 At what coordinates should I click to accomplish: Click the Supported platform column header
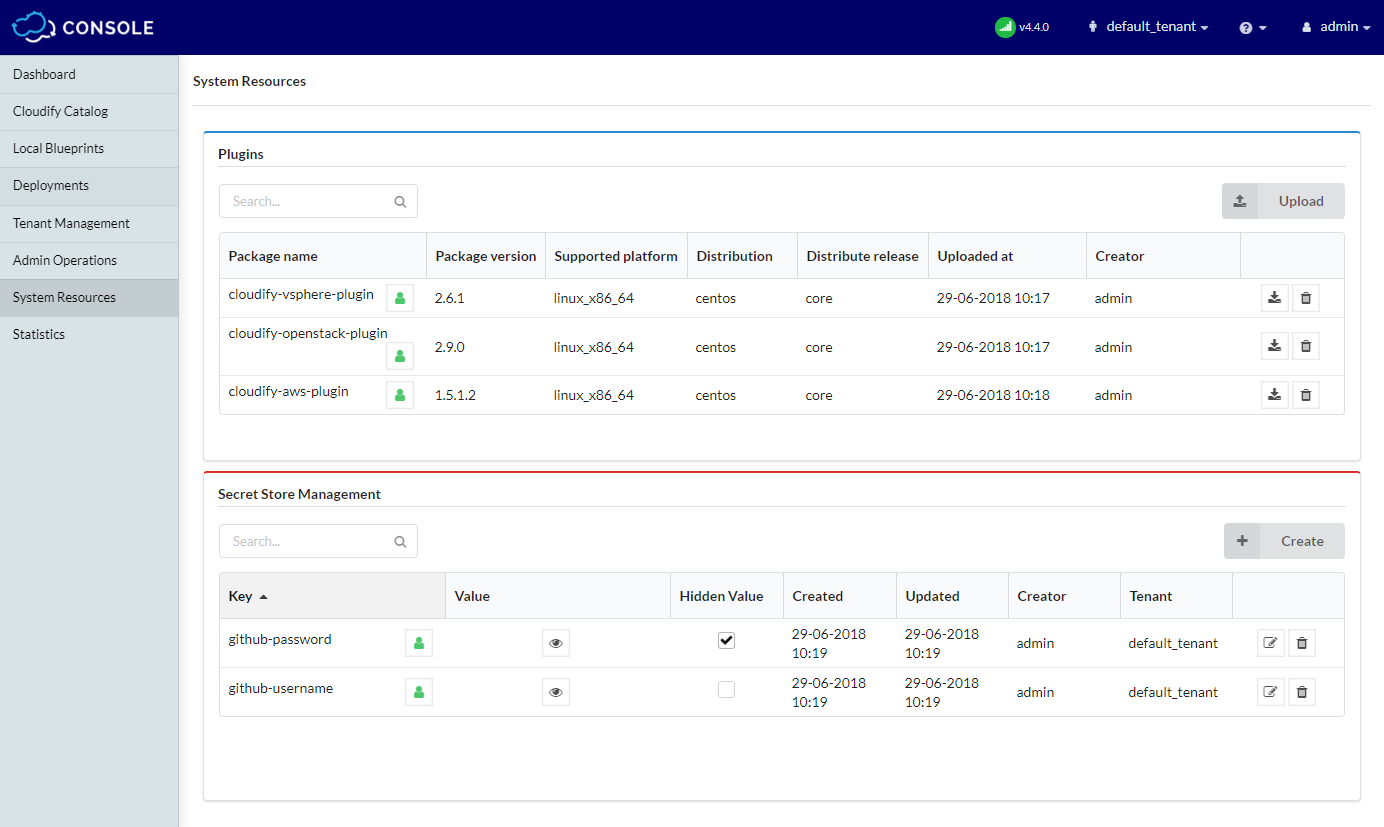616,256
